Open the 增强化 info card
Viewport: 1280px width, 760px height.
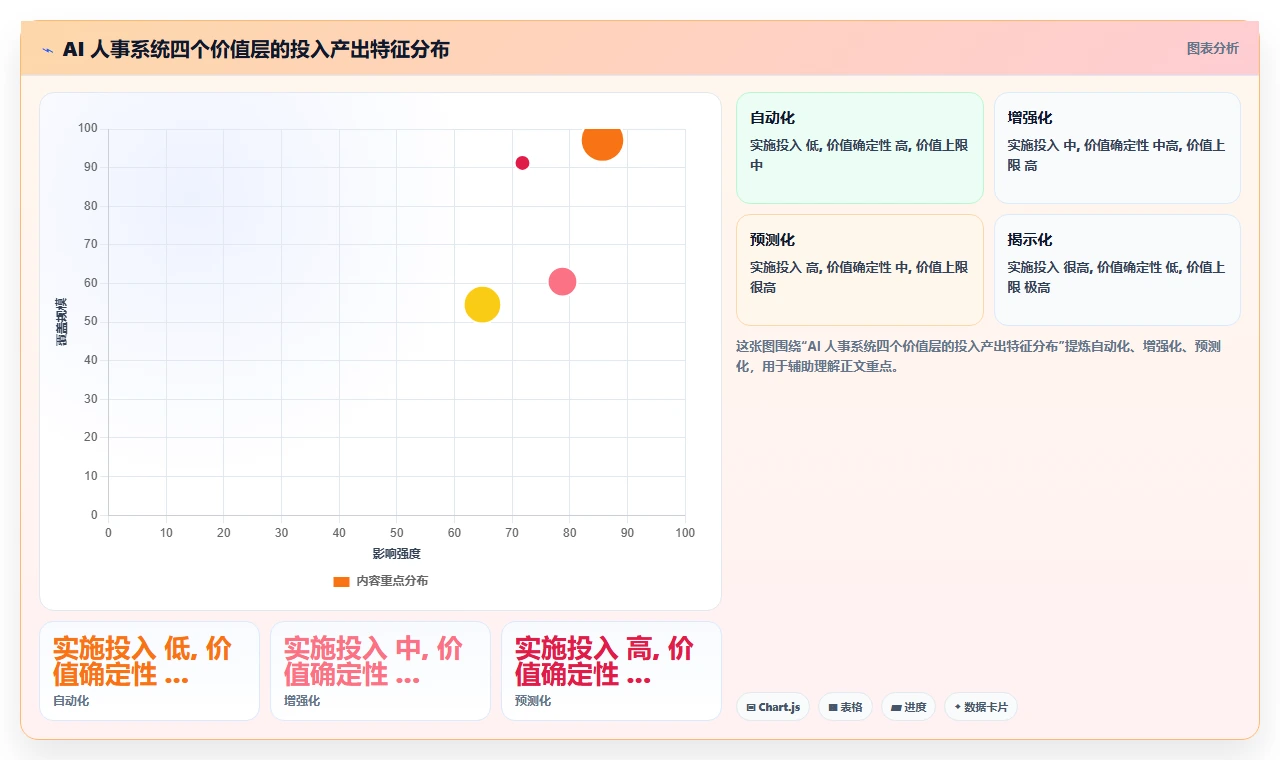pos(1117,148)
